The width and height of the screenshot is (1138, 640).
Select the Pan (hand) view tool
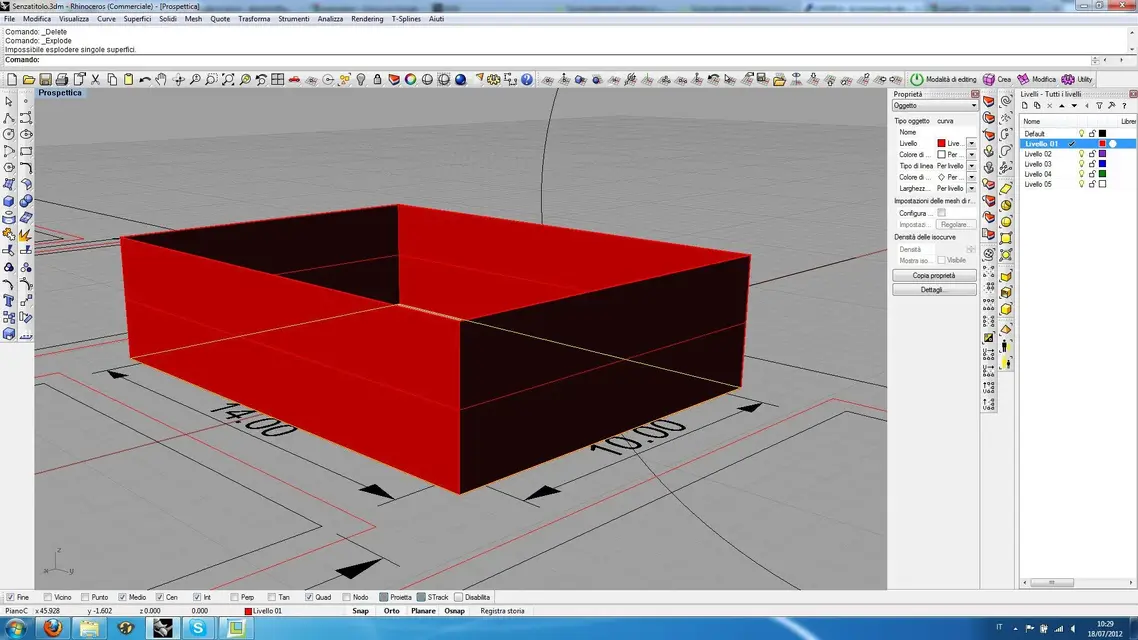[161, 79]
